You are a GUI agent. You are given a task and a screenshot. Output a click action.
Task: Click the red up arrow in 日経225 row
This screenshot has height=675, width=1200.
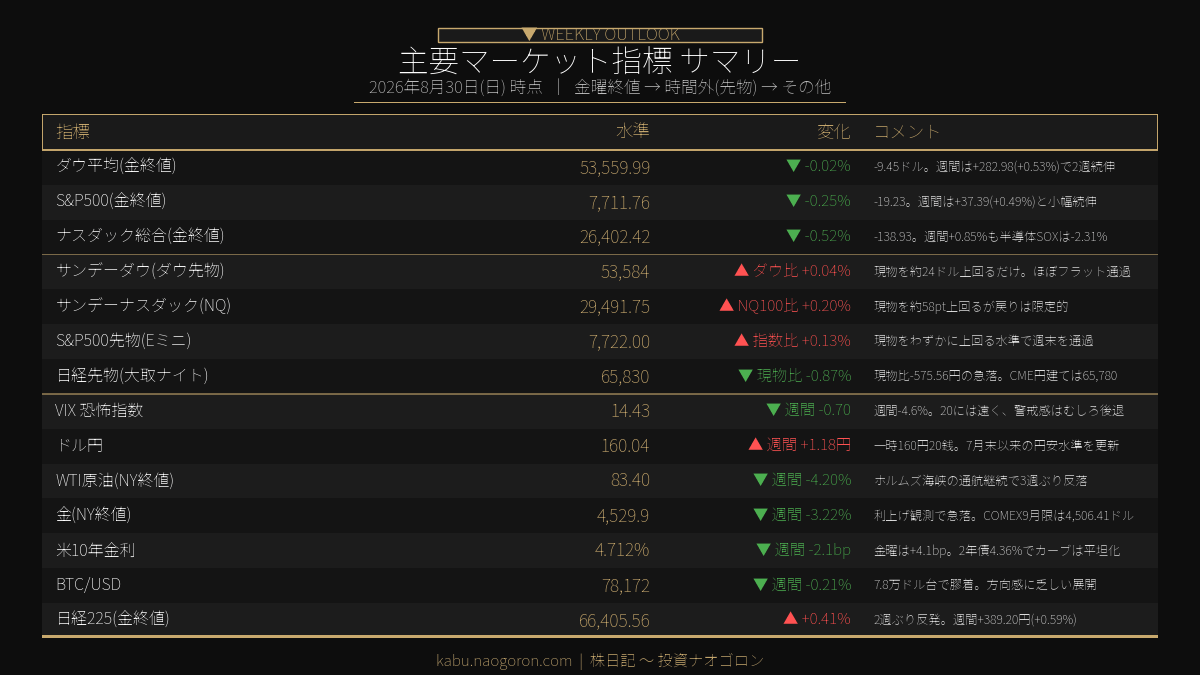(791, 618)
